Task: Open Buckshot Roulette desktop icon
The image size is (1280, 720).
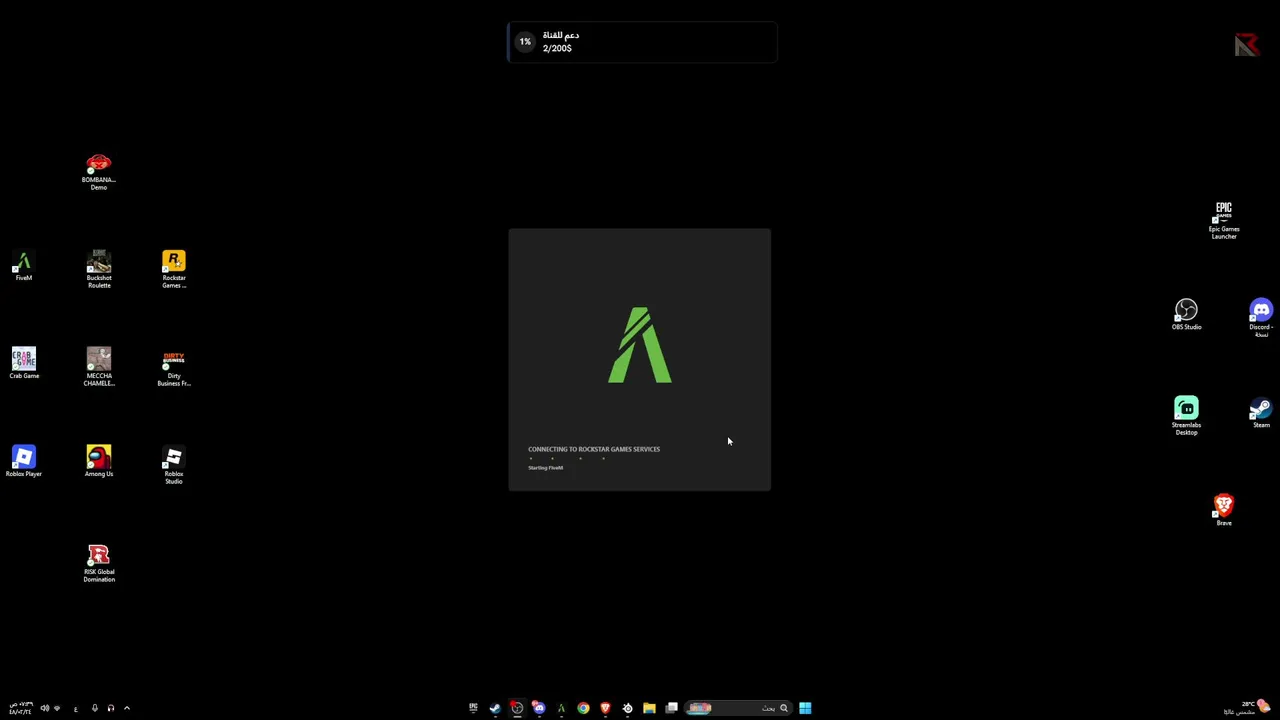Action: [x=98, y=270]
